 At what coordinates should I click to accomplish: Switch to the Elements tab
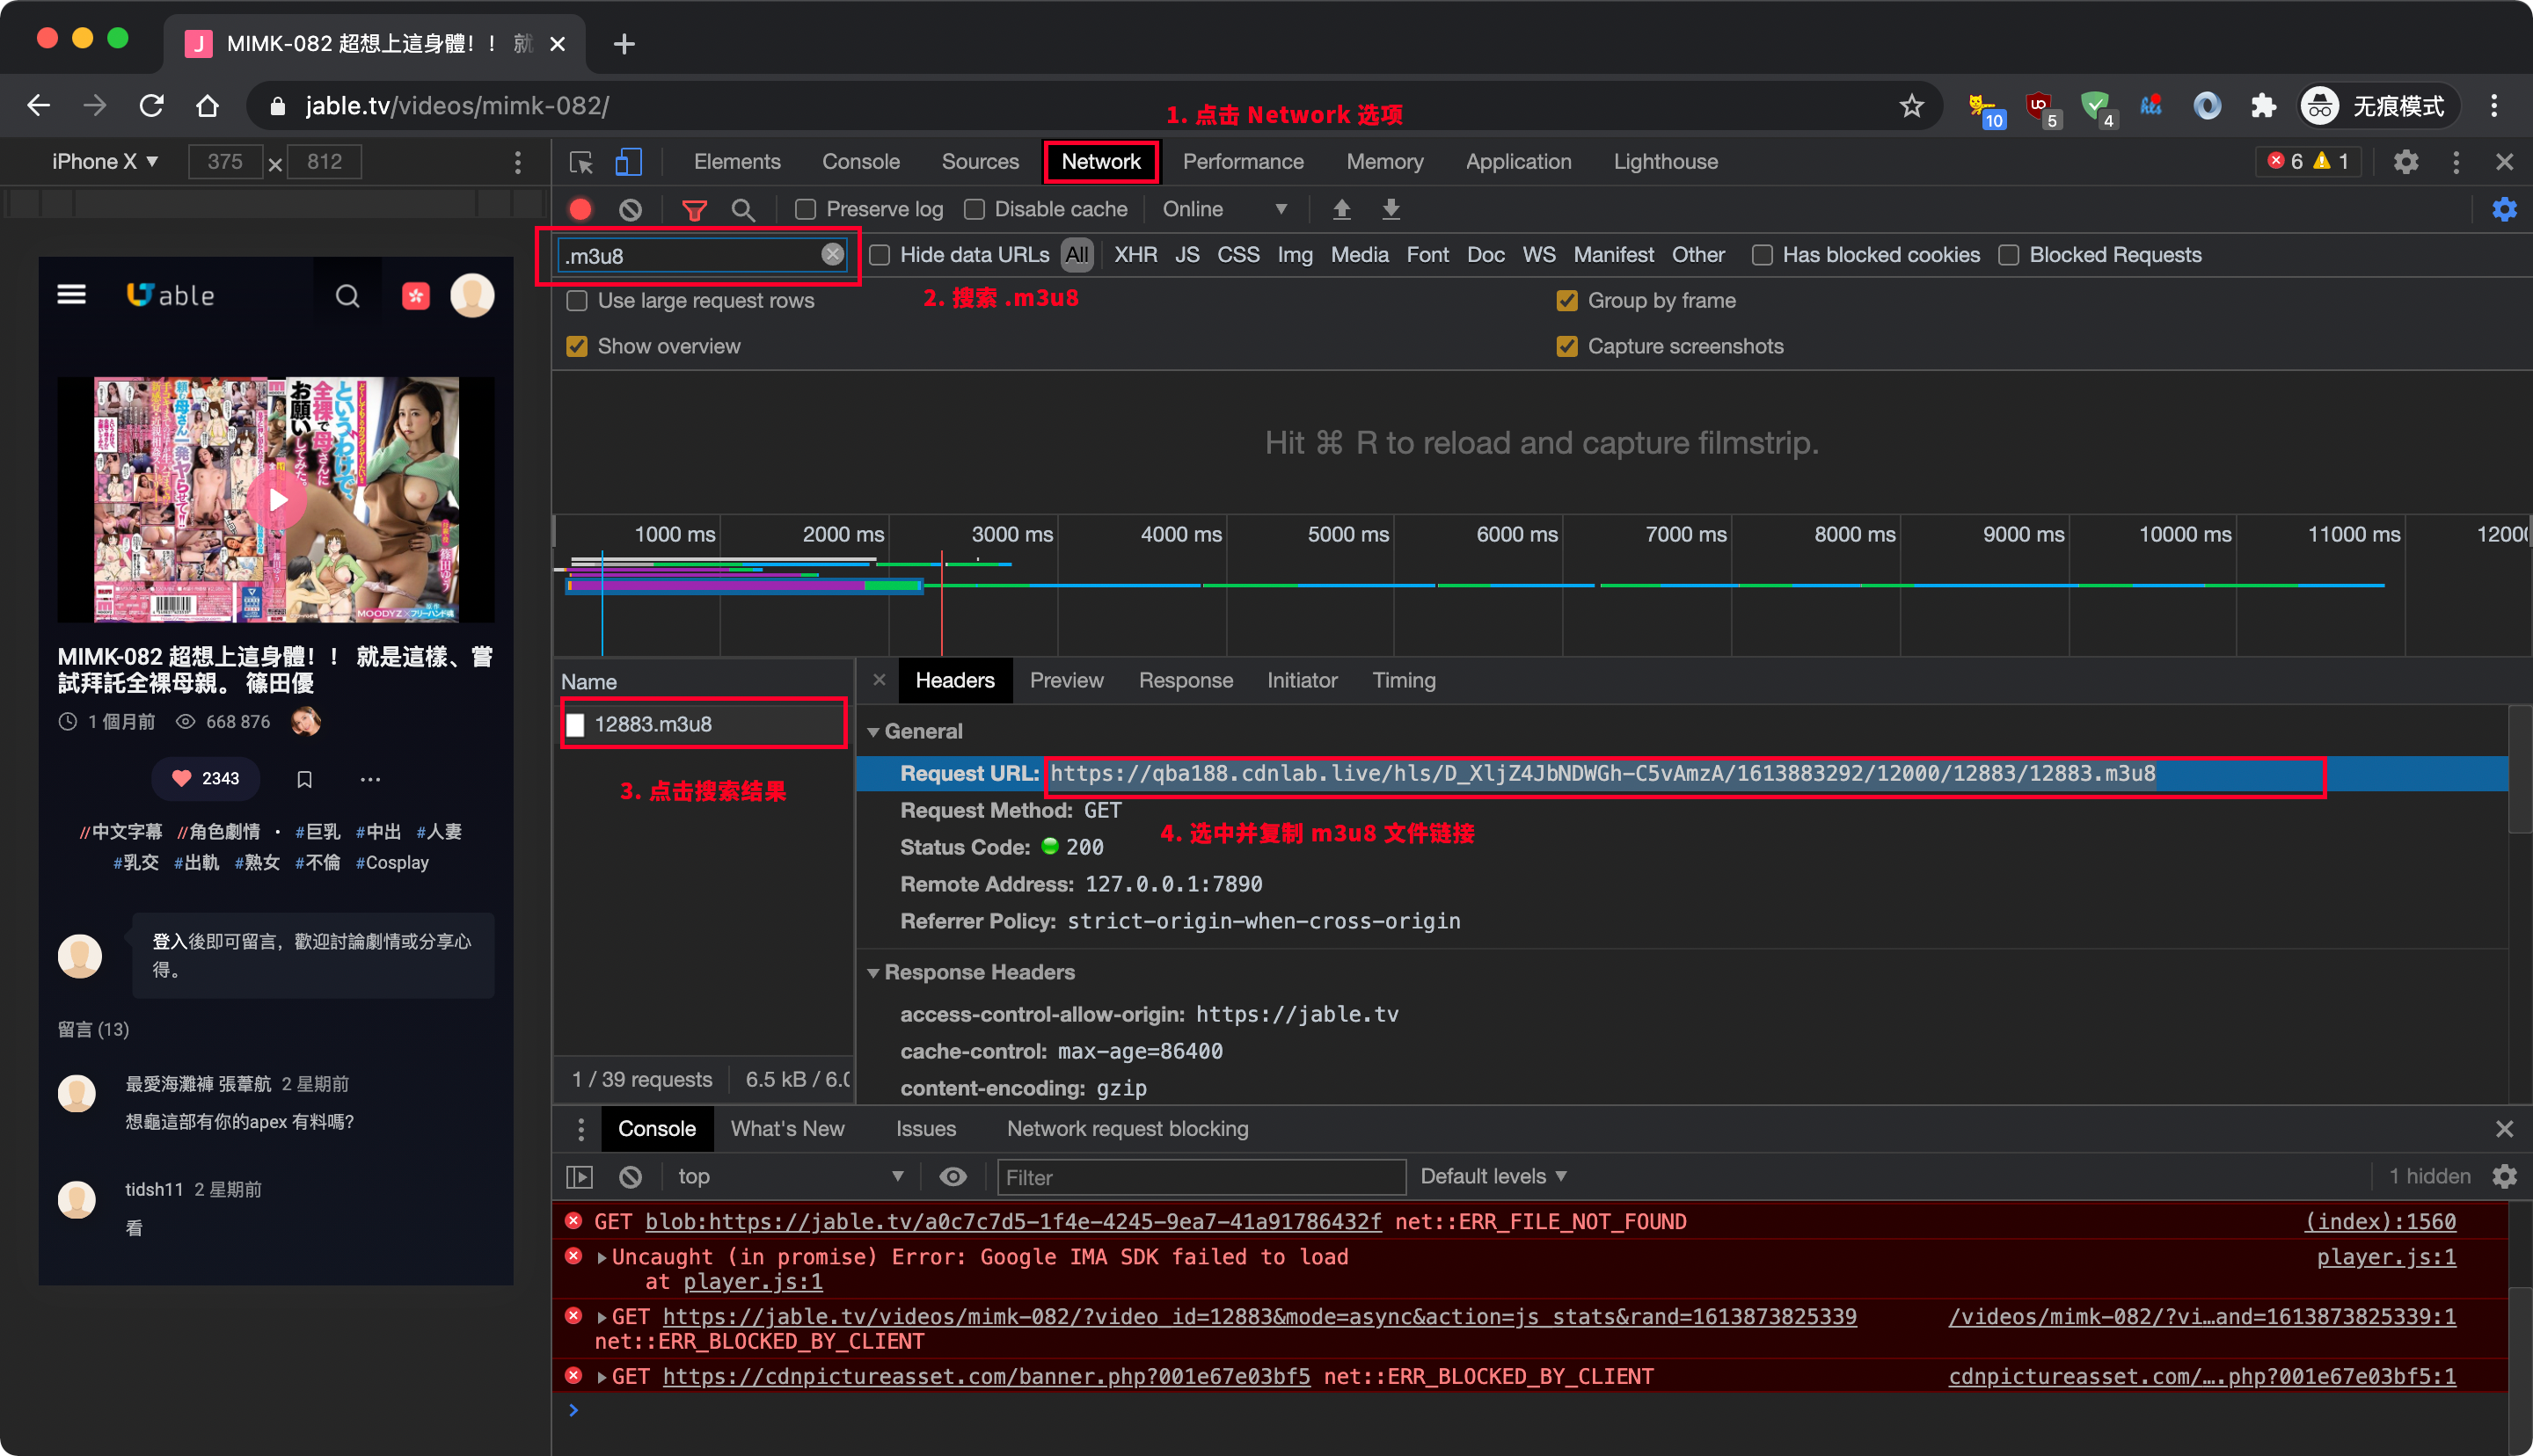(737, 162)
